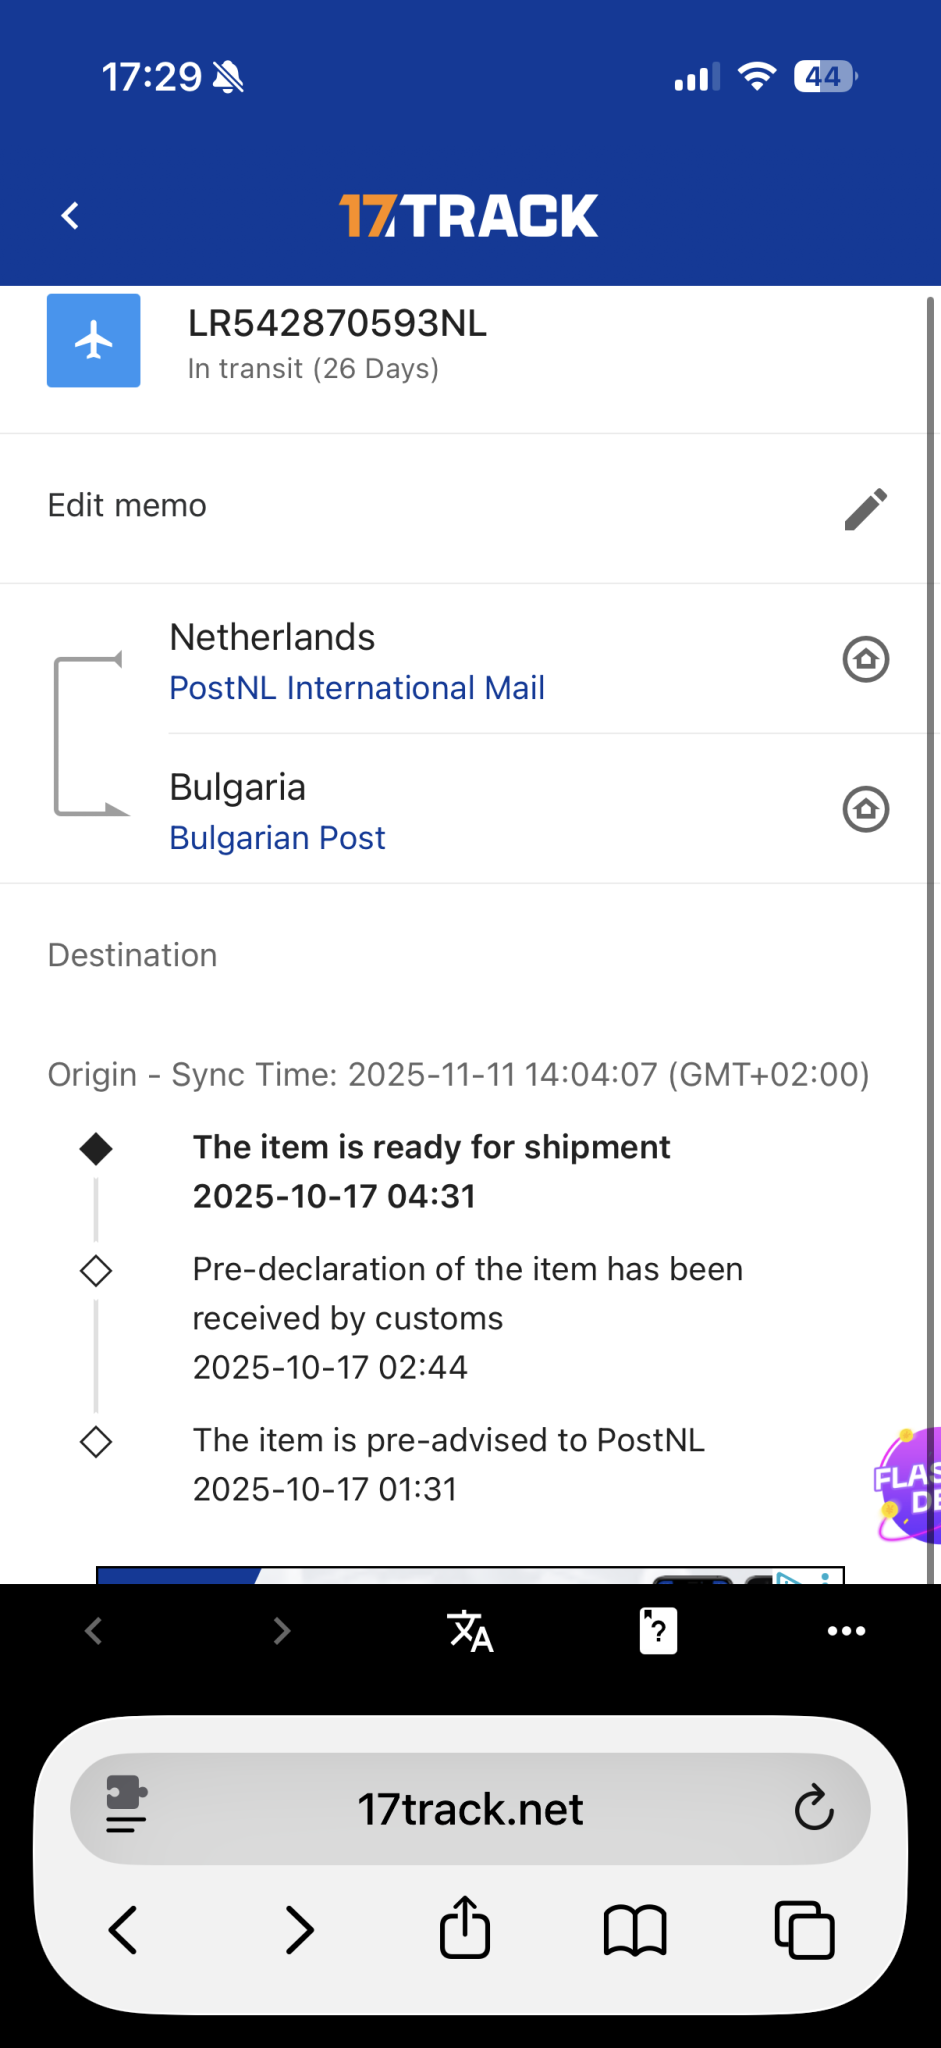Open the Bulgarian Post link

(x=277, y=838)
